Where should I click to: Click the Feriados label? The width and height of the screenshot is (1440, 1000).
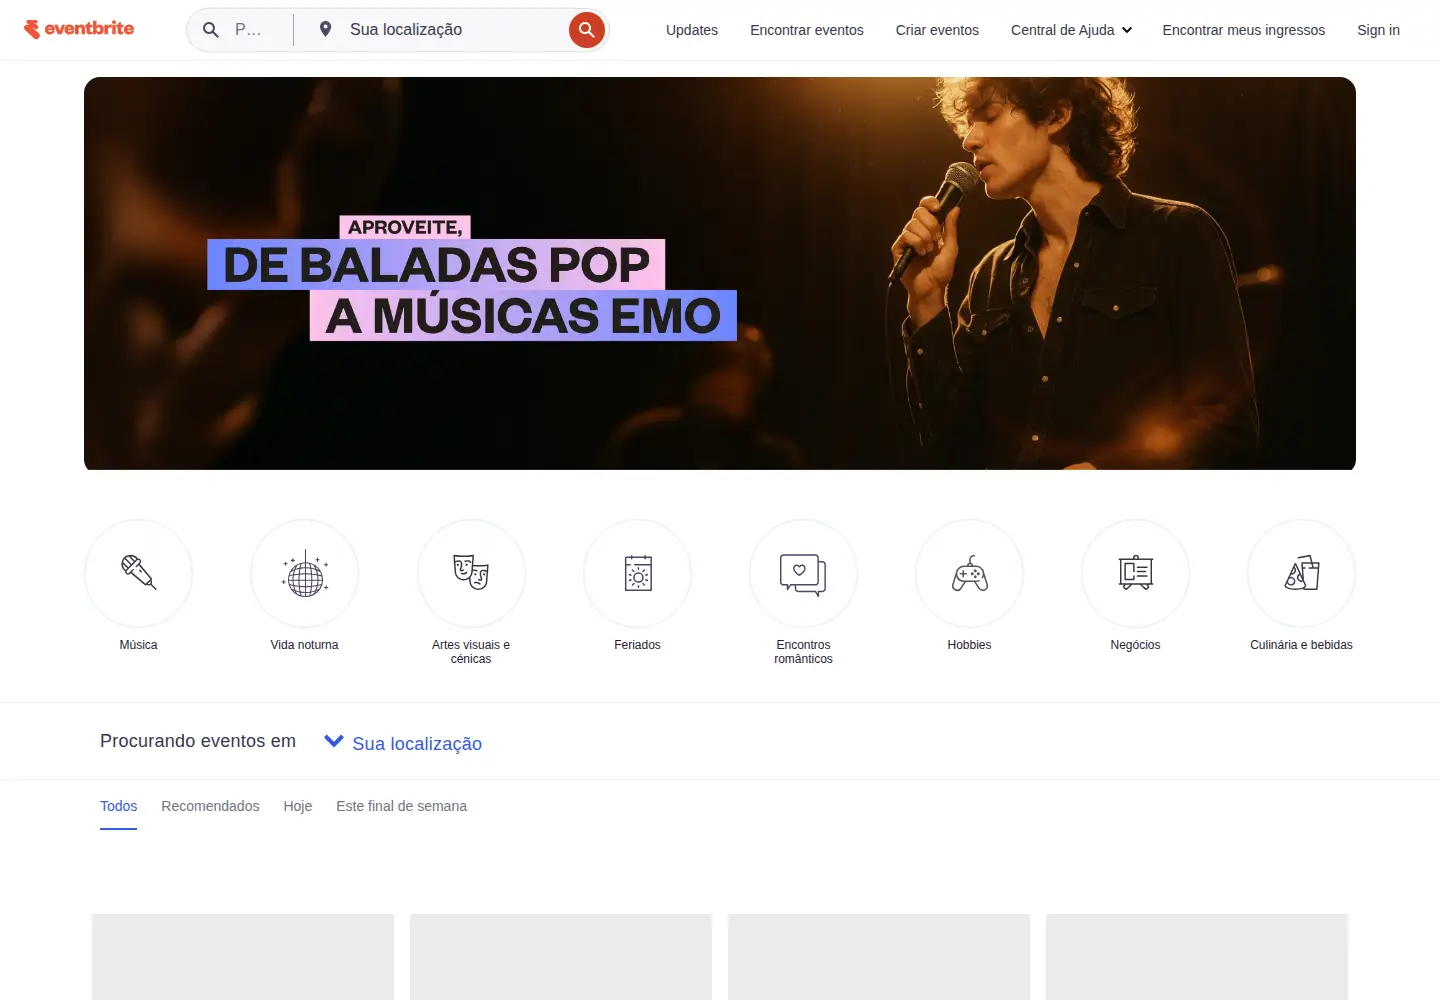(638, 645)
